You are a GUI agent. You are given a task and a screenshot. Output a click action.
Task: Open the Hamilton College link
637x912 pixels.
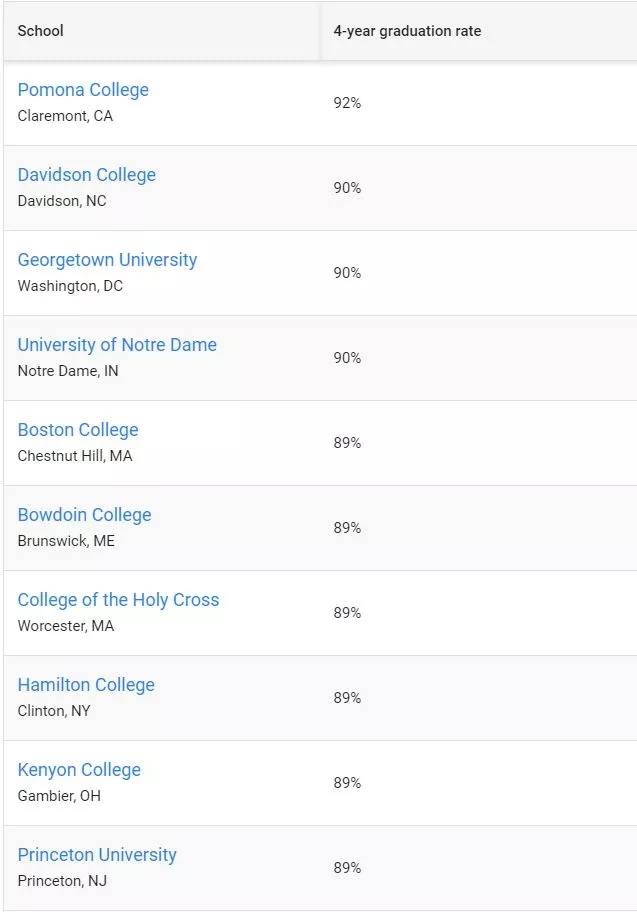86,685
